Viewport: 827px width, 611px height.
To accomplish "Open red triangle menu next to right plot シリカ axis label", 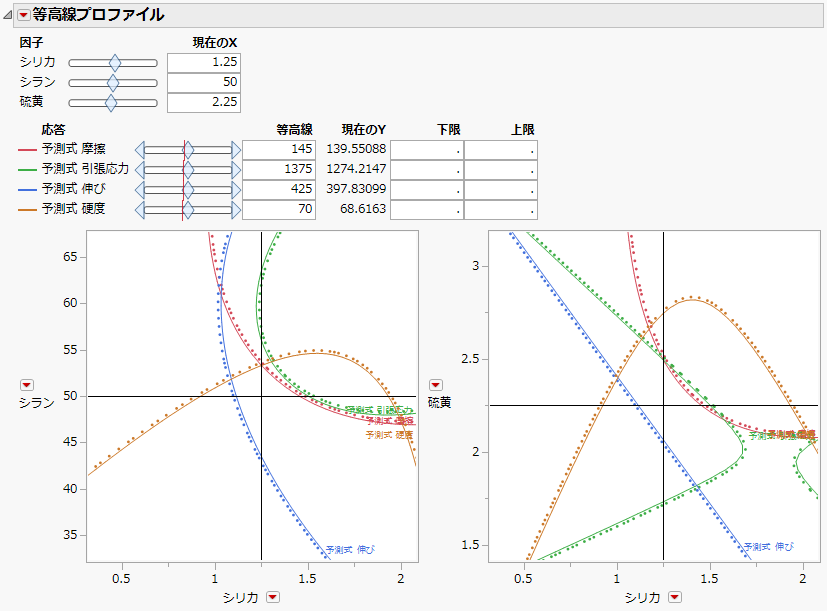I will click(x=675, y=597).
